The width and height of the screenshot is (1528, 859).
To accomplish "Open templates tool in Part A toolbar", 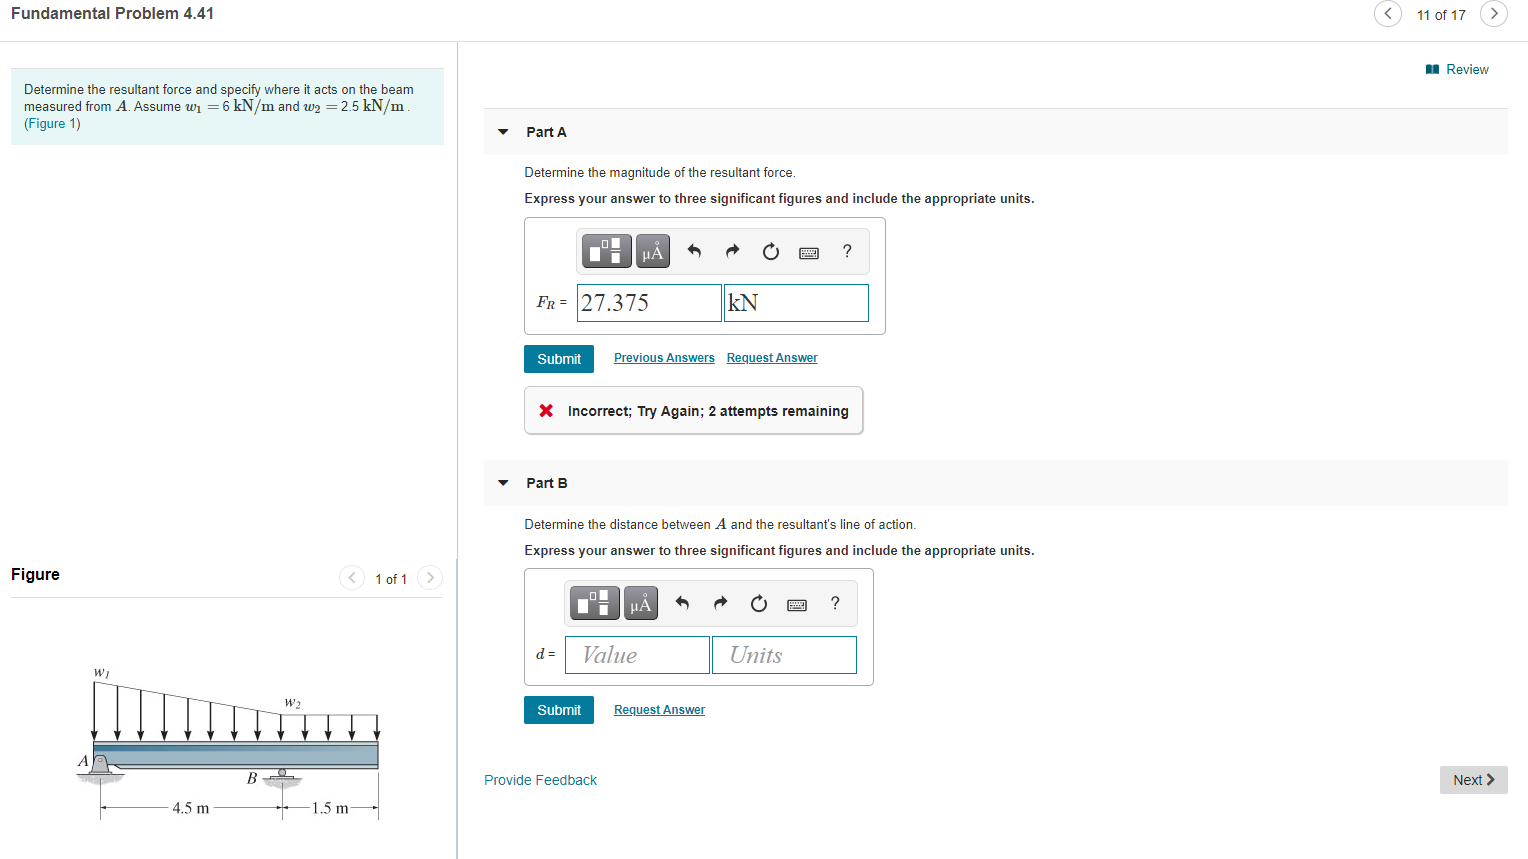I will pos(607,251).
